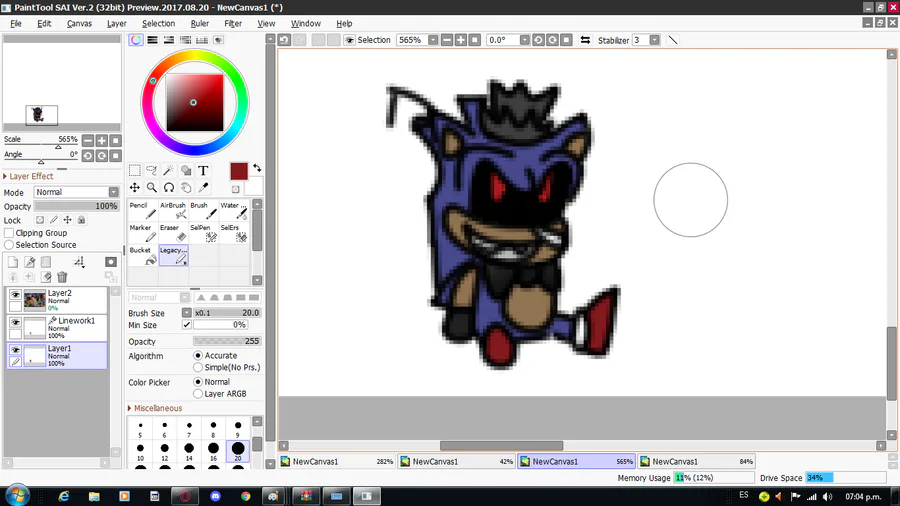900x506 pixels.
Task: Choose the SelErs selection eraser tool
Action: point(234,233)
